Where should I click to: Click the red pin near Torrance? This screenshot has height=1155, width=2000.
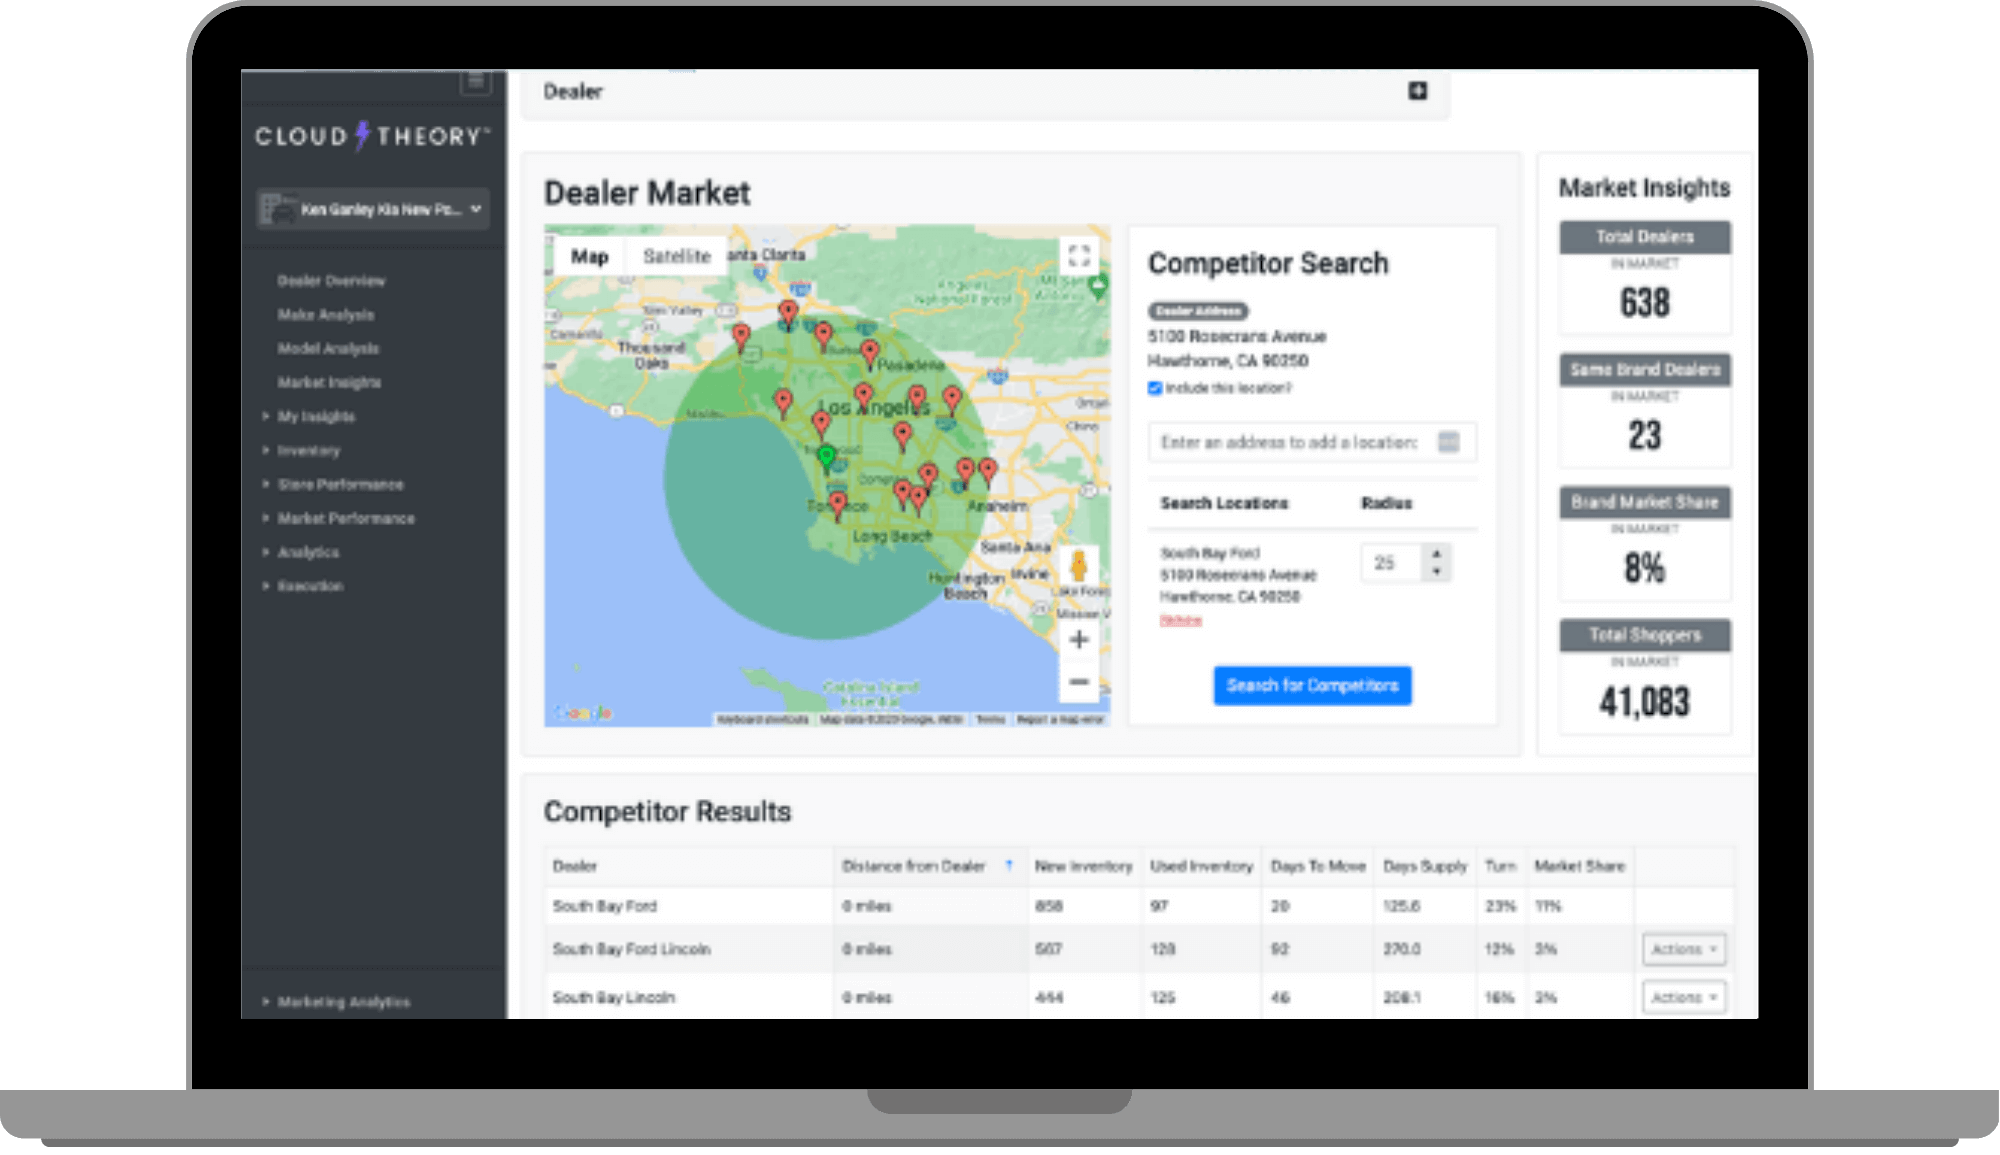[838, 505]
